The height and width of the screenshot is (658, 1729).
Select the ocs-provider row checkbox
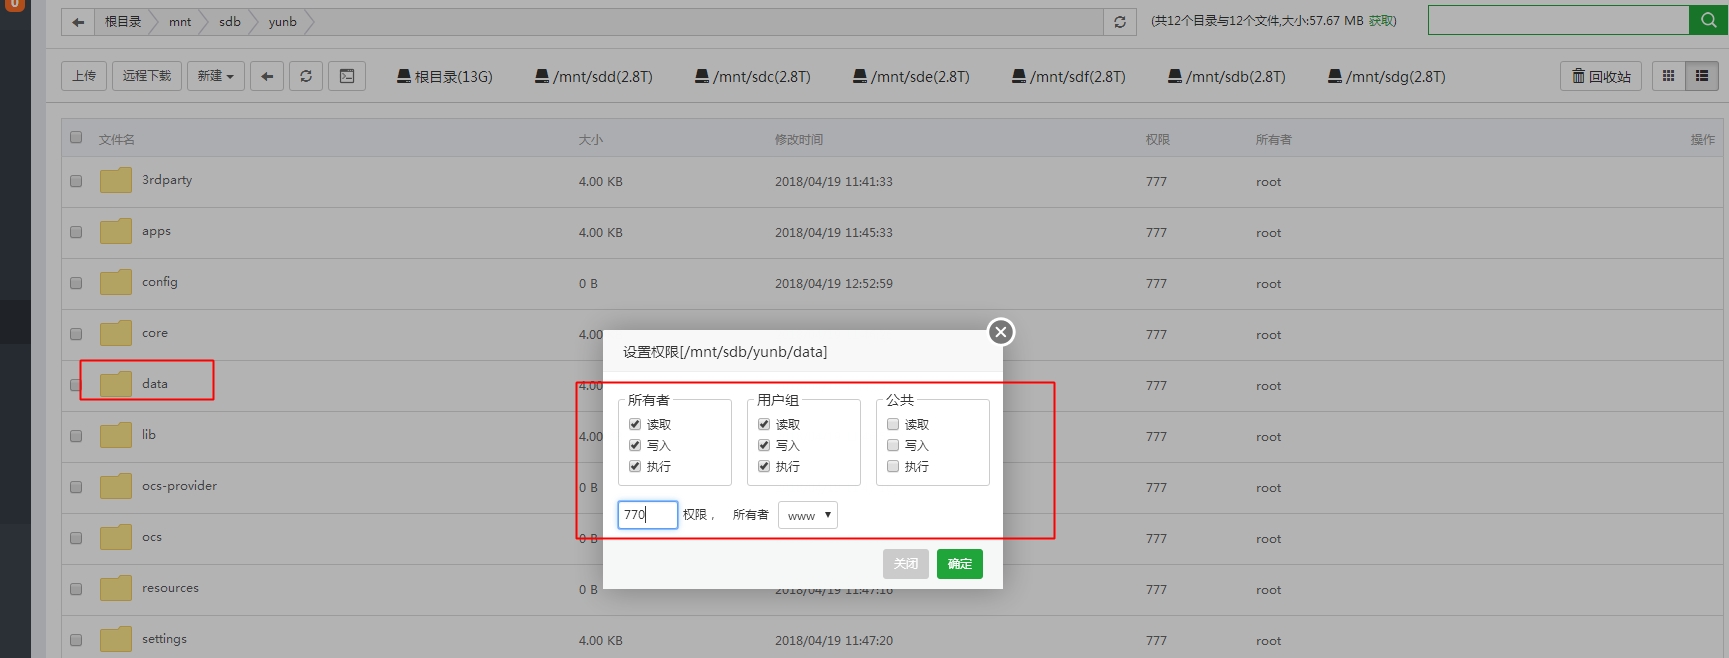[76, 487]
